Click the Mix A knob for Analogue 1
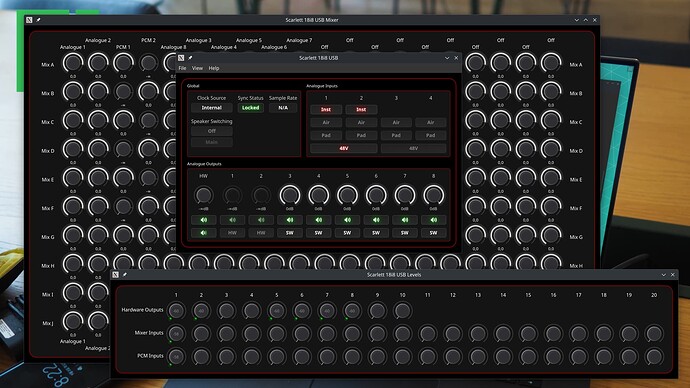The width and height of the screenshot is (690, 388). tap(73, 63)
